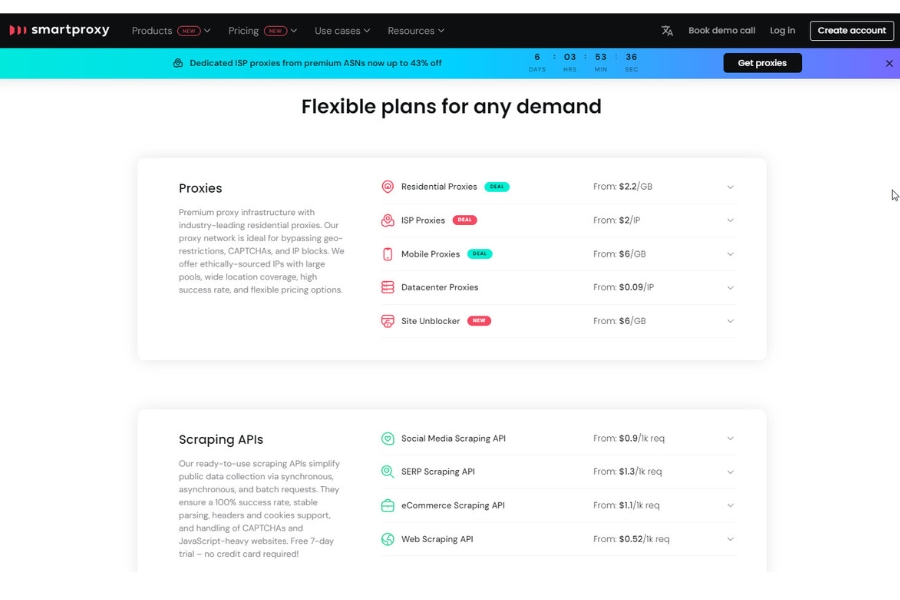The height and width of the screenshot is (600, 900).
Task: Click the Dedicated ISP proxies banner text
Action: coord(316,63)
